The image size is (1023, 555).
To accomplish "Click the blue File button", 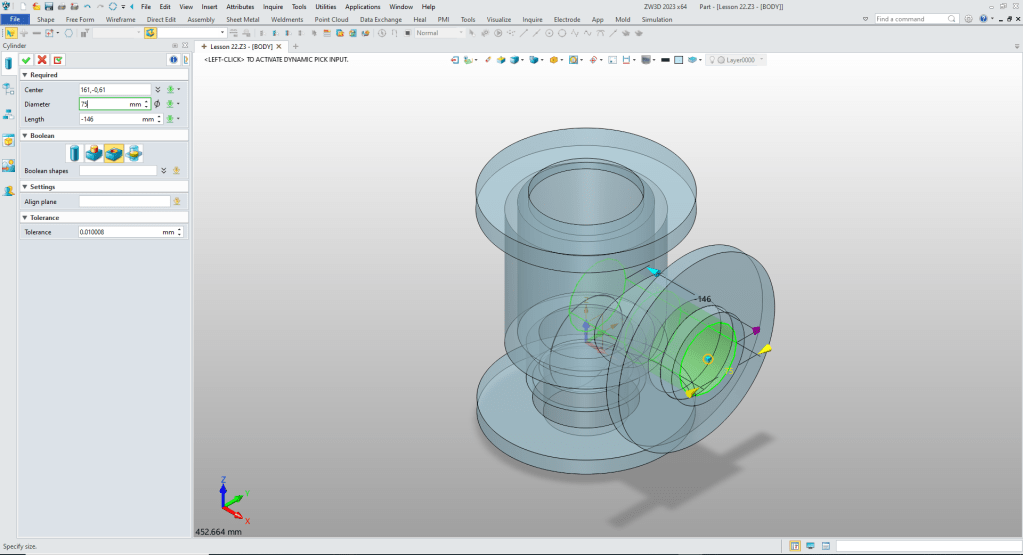I will click(x=15, y=19).
